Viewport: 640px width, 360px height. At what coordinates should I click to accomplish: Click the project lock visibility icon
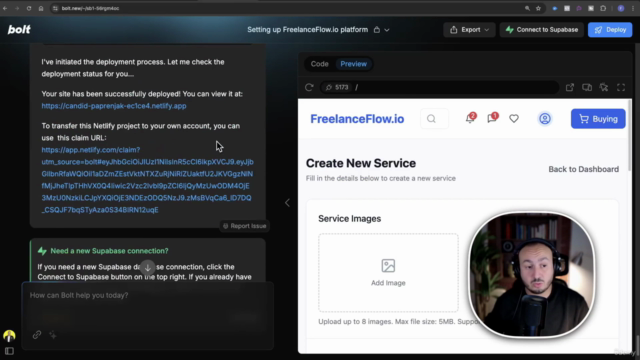tap(377, 30)
